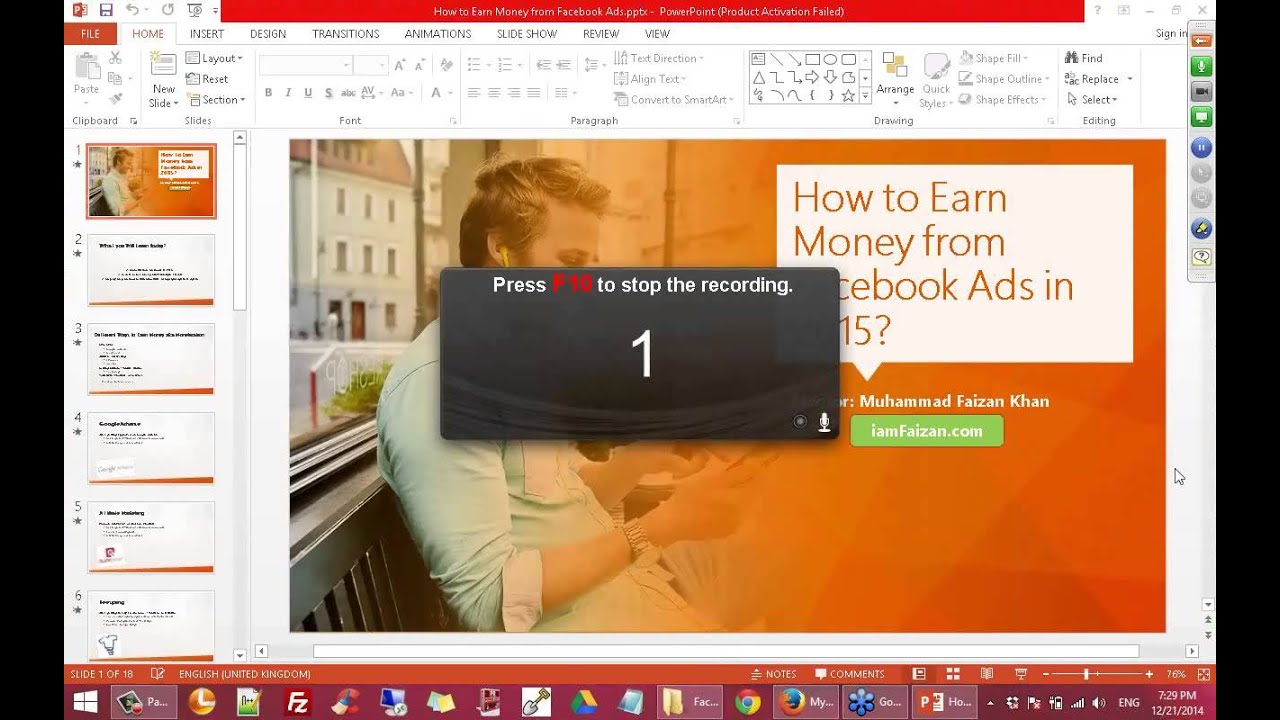Toggle Bold formatting
The width and height of the screenshot is (1280, 720).
click(268, 93)
